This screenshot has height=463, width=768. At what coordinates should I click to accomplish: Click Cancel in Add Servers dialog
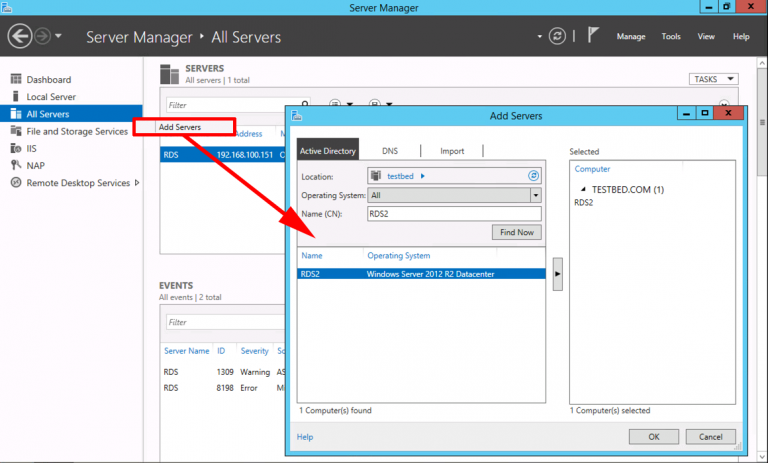coord(710,437)
